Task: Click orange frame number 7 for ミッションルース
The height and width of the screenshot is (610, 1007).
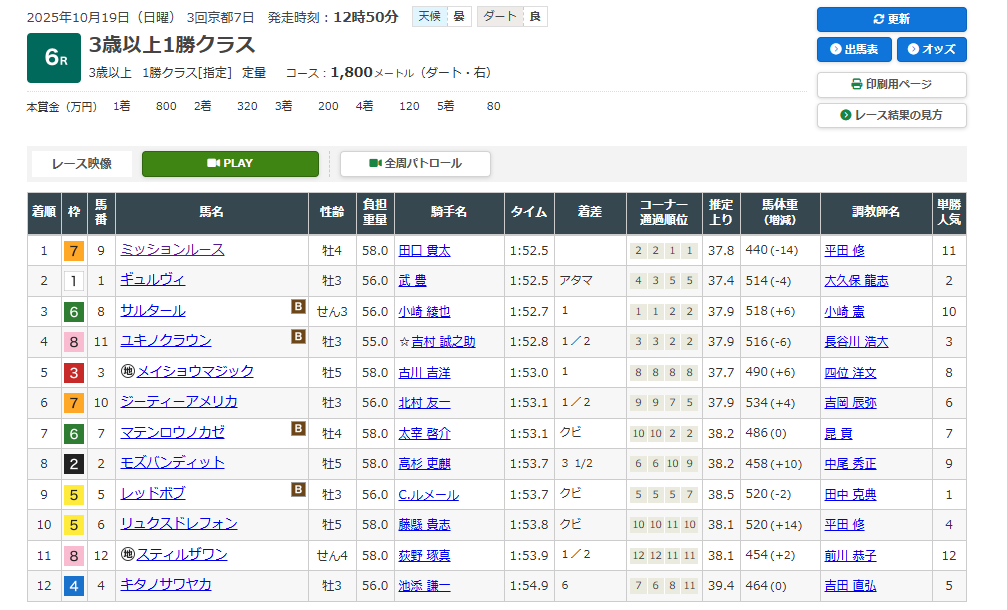Action: coord(73,251)
